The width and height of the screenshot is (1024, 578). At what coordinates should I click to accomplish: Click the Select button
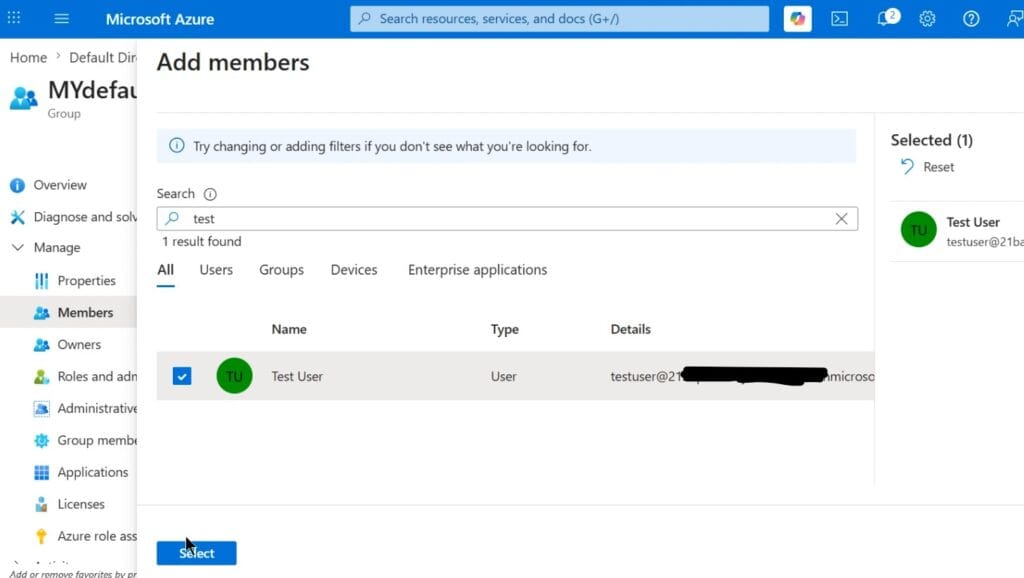[197, 553]
